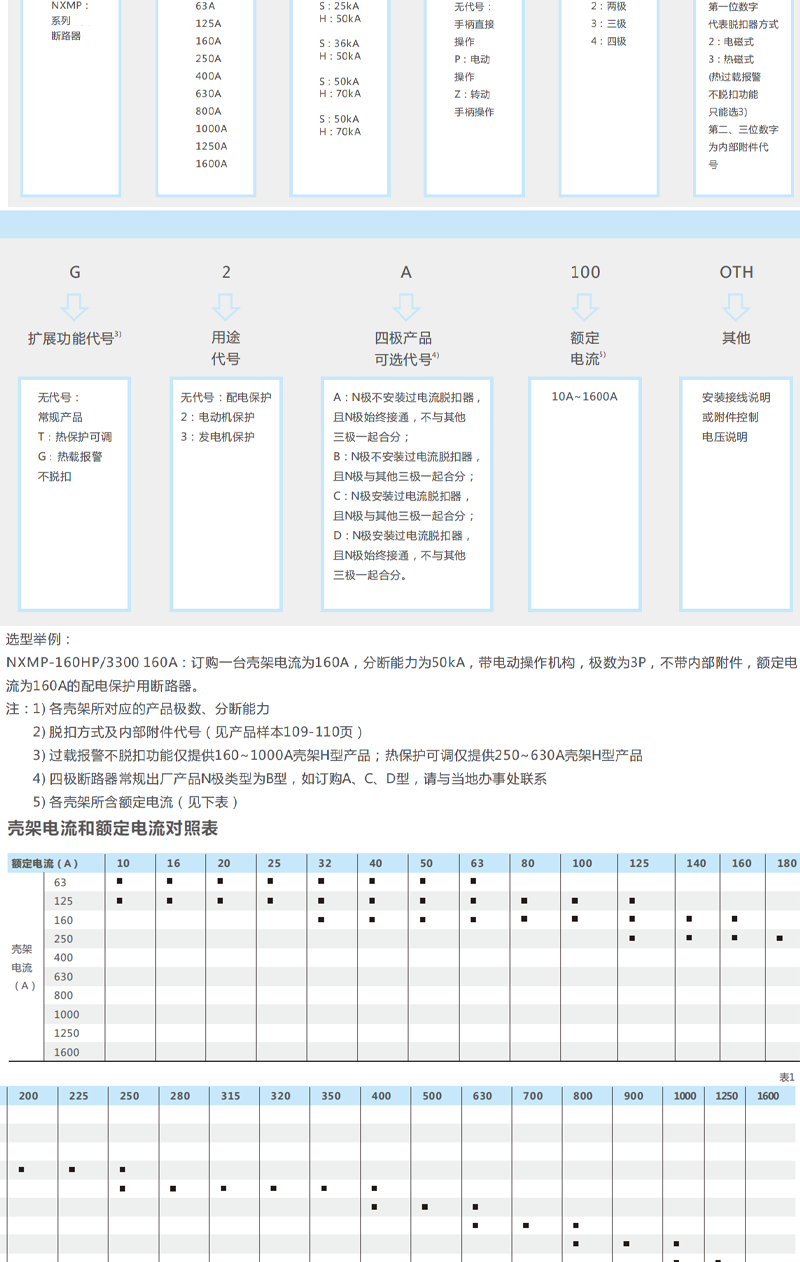
Task: Click the down arrow under OTH
Action: [x=736, y=306]
